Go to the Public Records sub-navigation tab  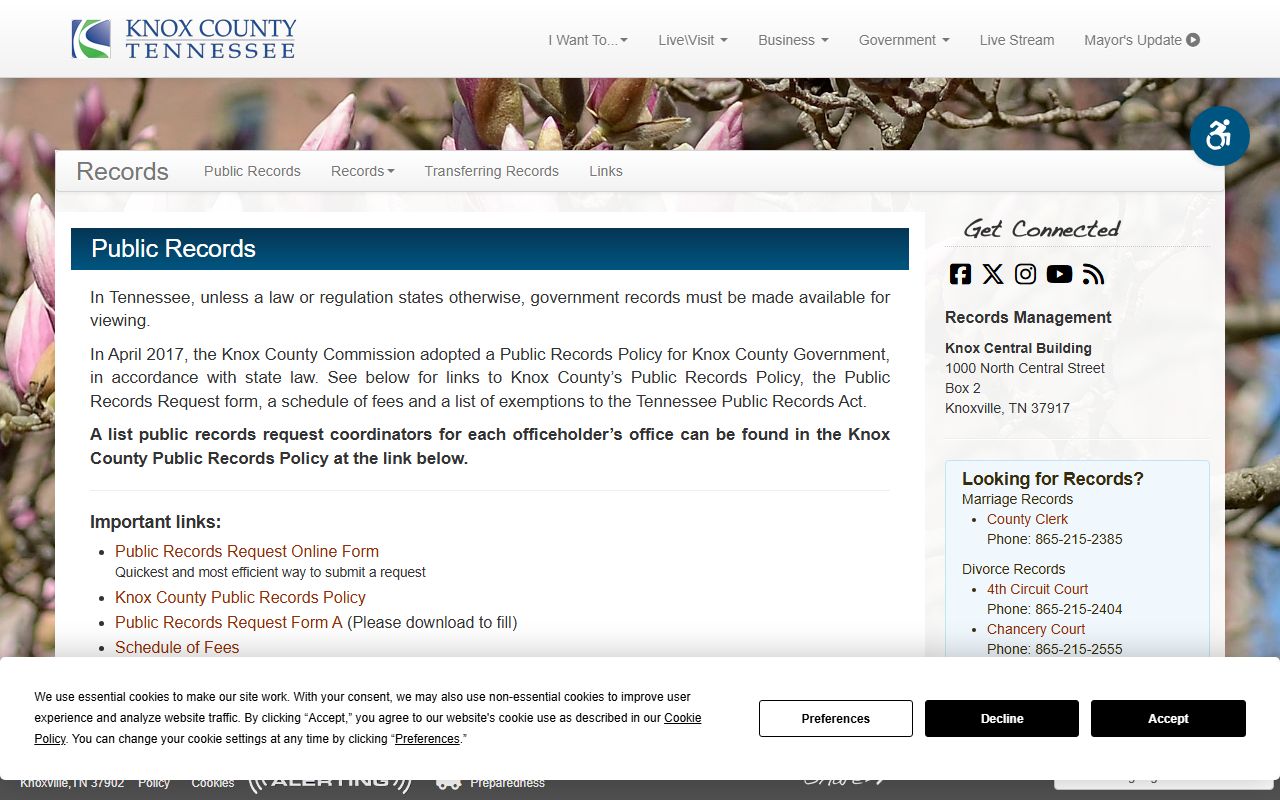coord(252,171)
